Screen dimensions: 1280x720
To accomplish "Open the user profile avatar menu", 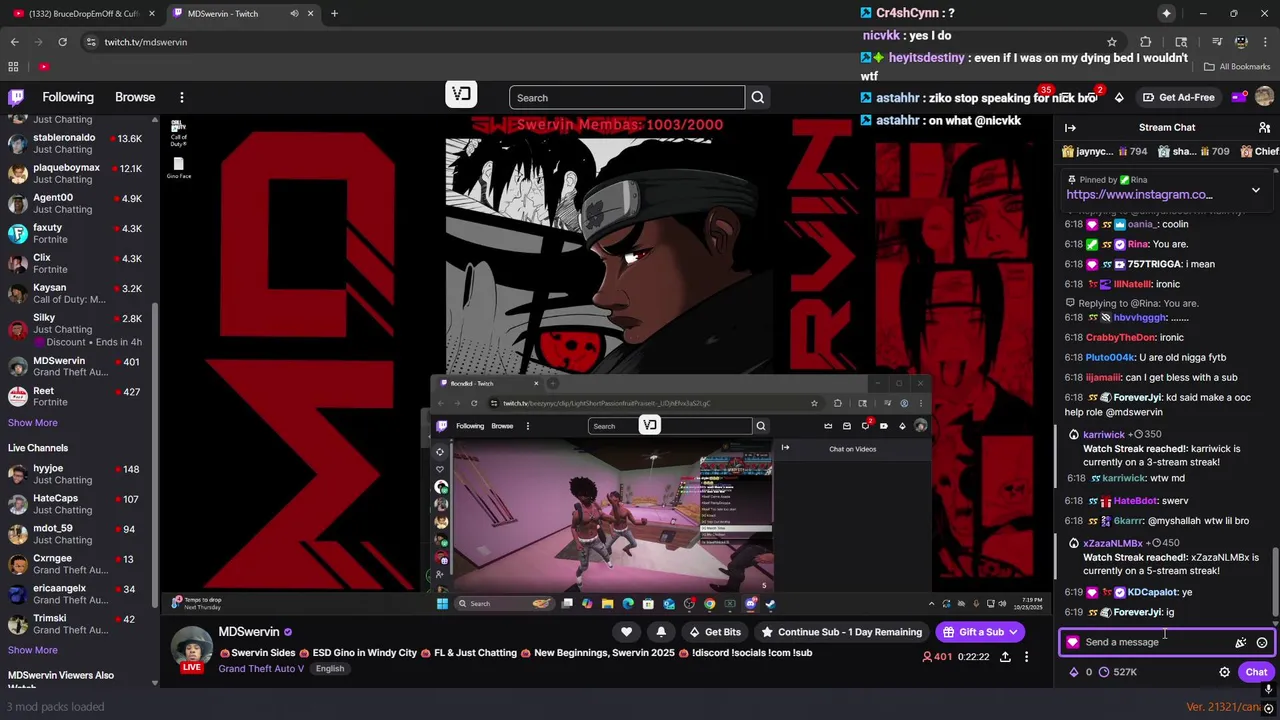I will click(1264, 97).
